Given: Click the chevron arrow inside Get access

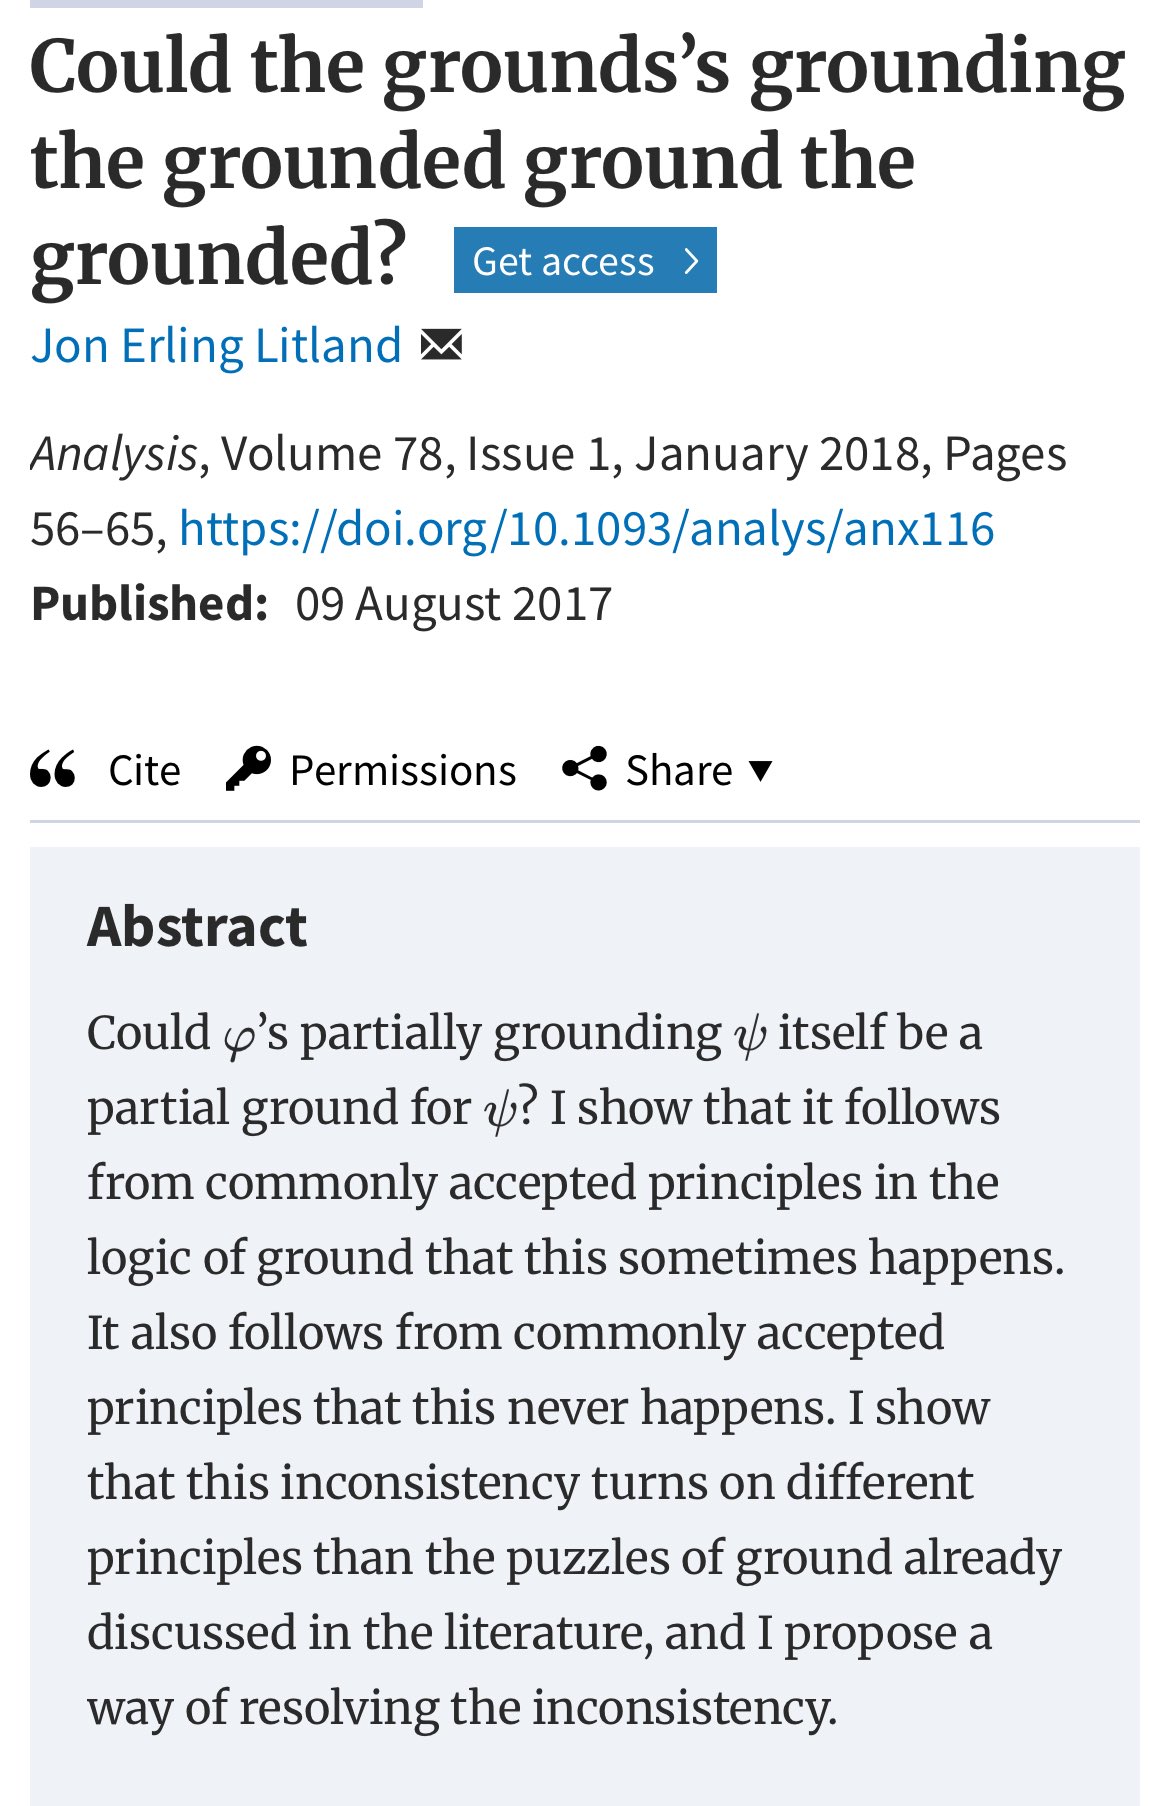Looking at the screenshot, I should (690, 261).
